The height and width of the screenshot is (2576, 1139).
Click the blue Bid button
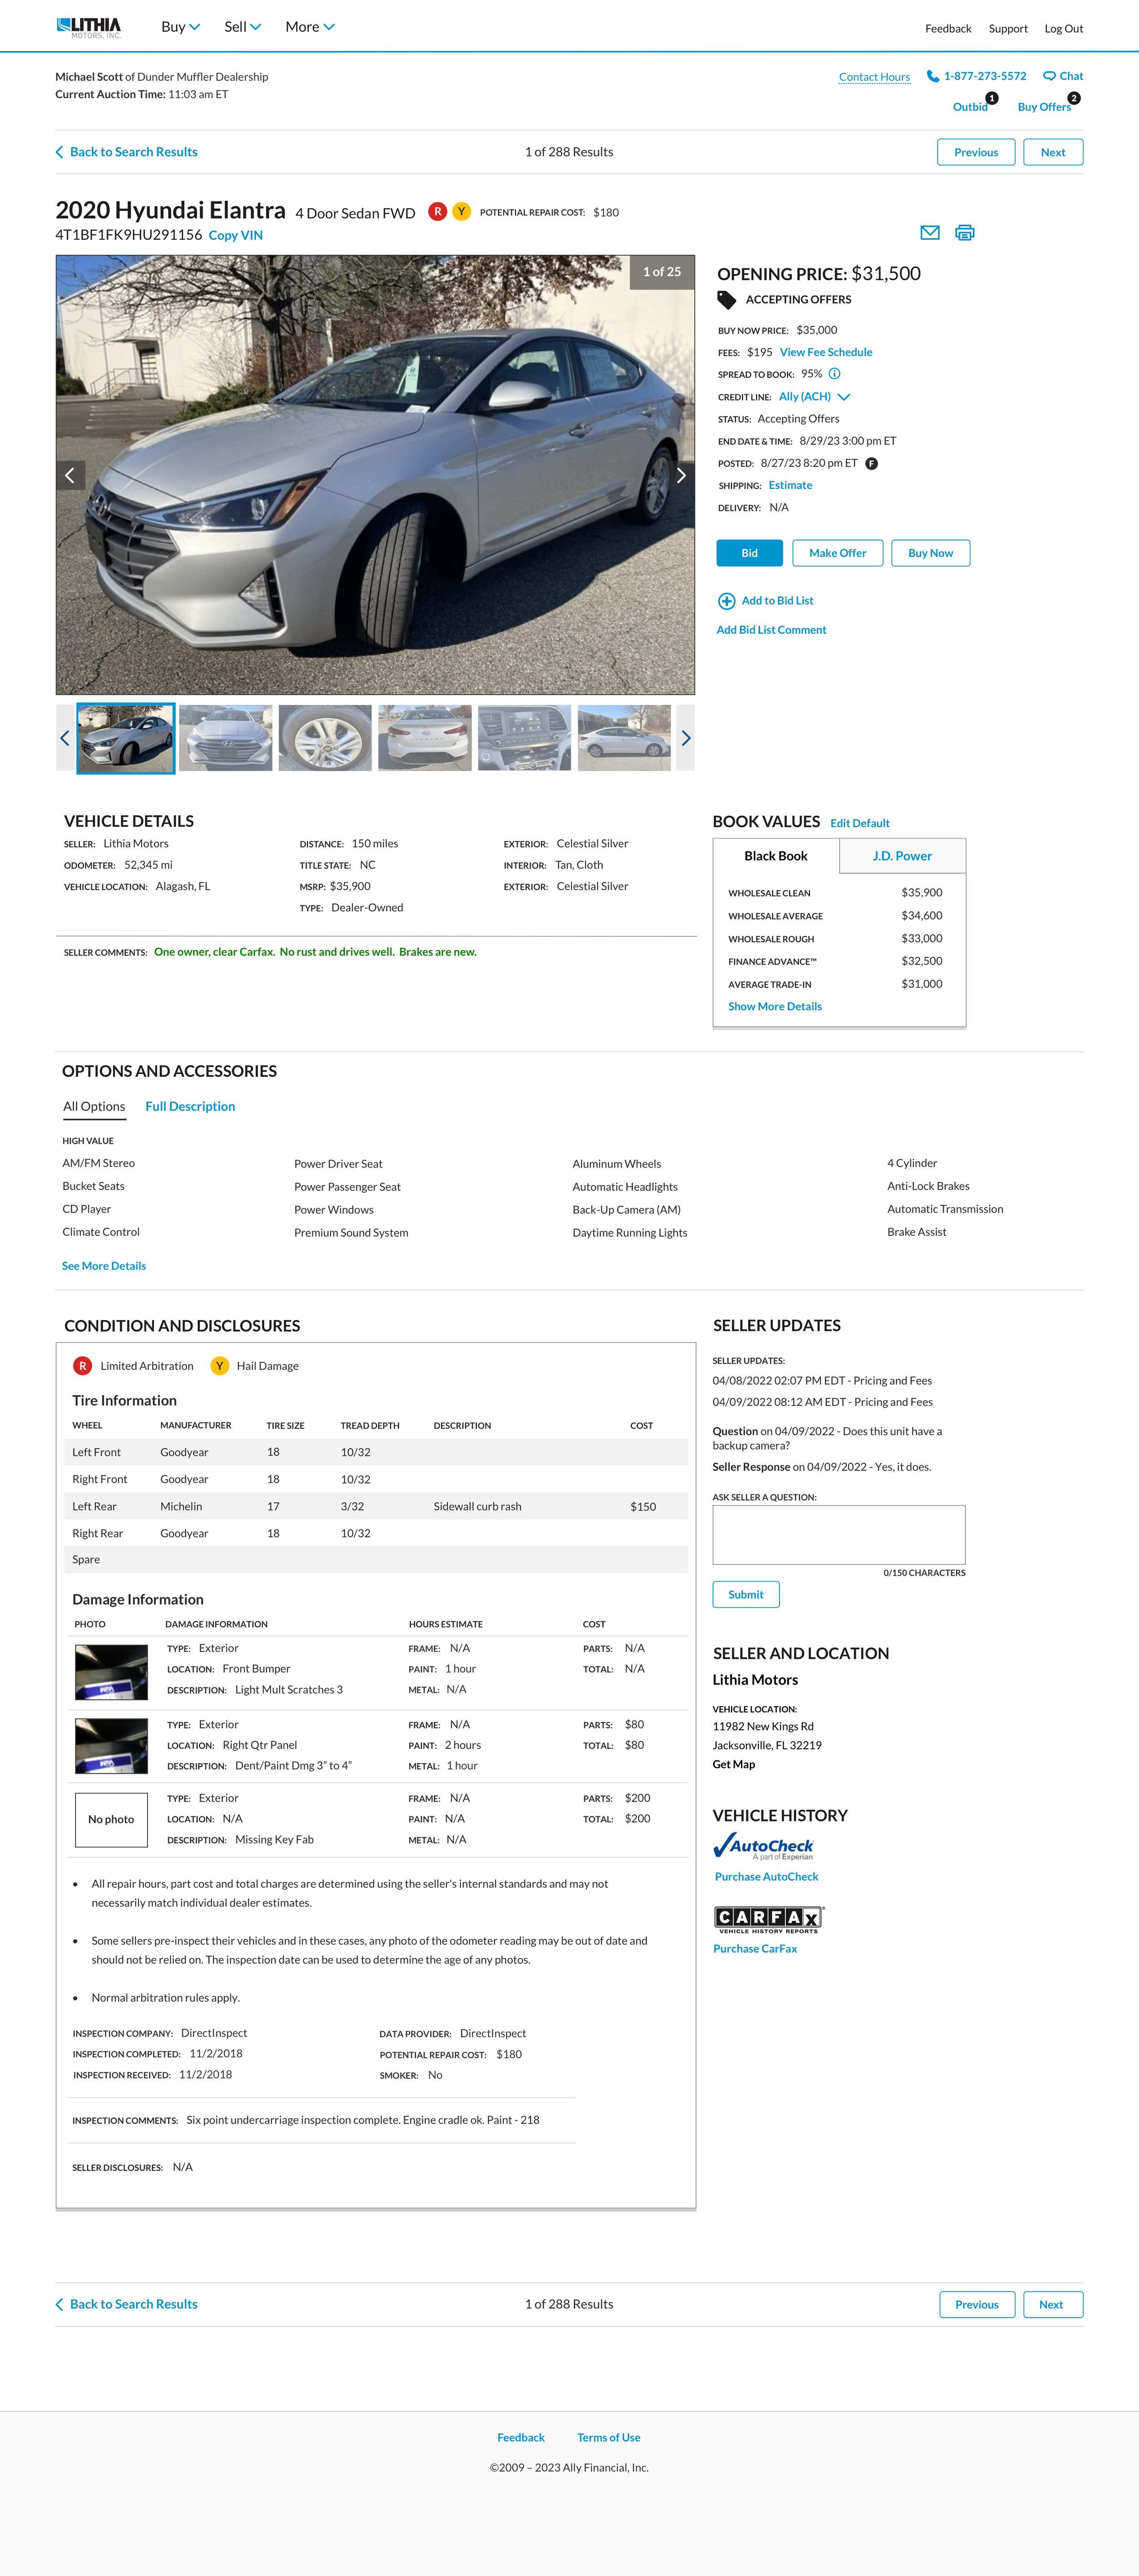point(749,553)
